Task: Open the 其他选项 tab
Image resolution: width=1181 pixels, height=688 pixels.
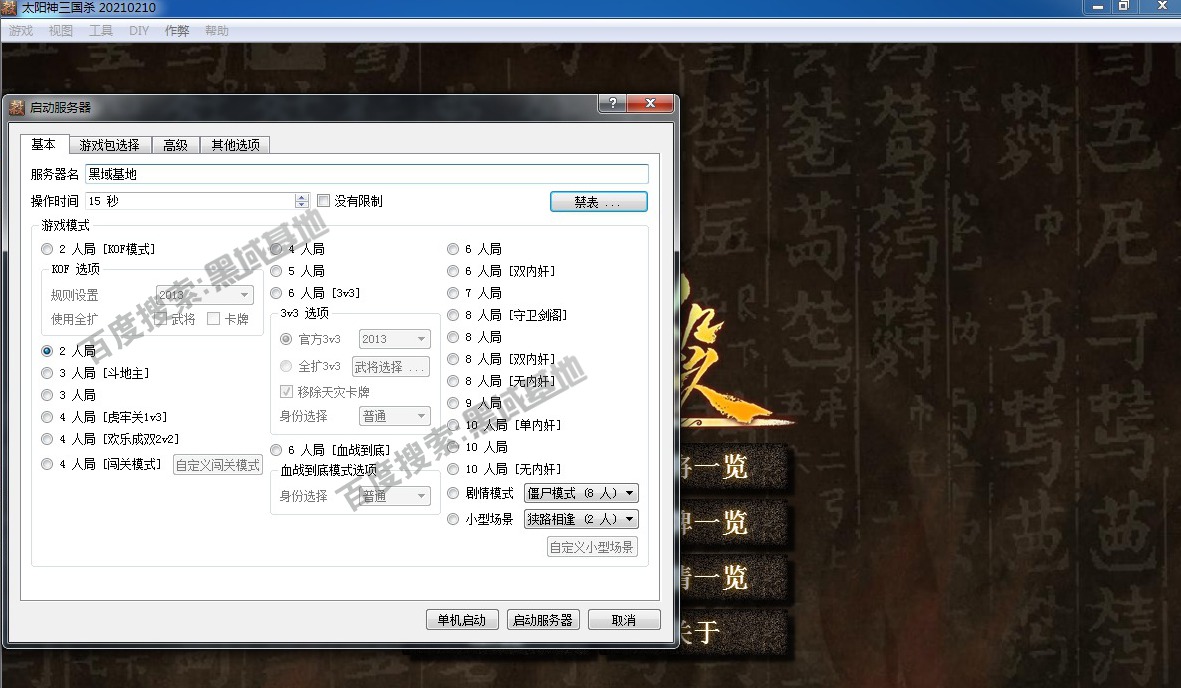Action: pos(235,145)
